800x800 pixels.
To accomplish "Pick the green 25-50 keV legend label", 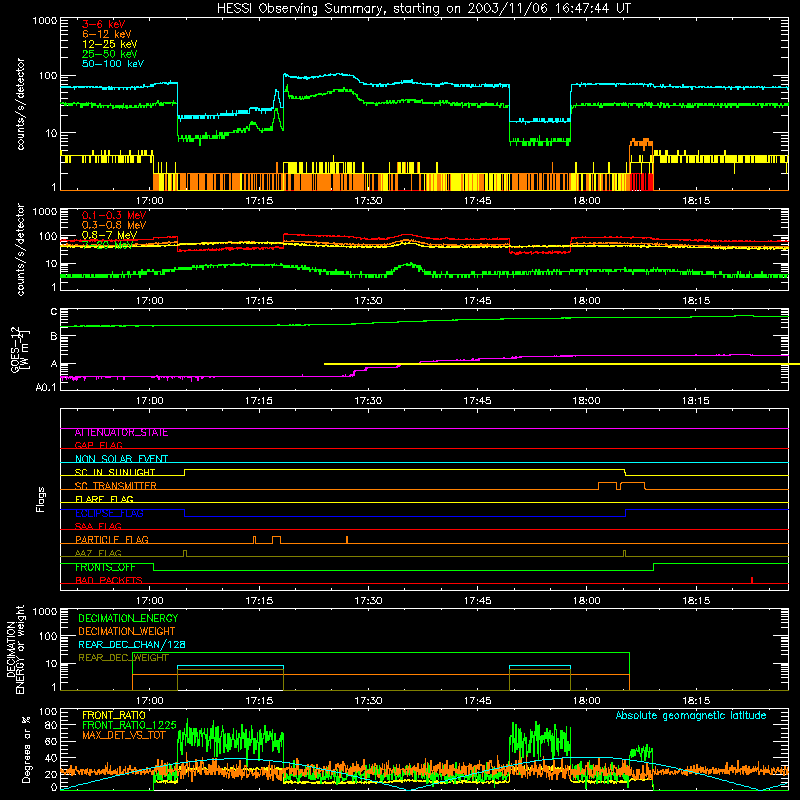I will pos(110,54).
